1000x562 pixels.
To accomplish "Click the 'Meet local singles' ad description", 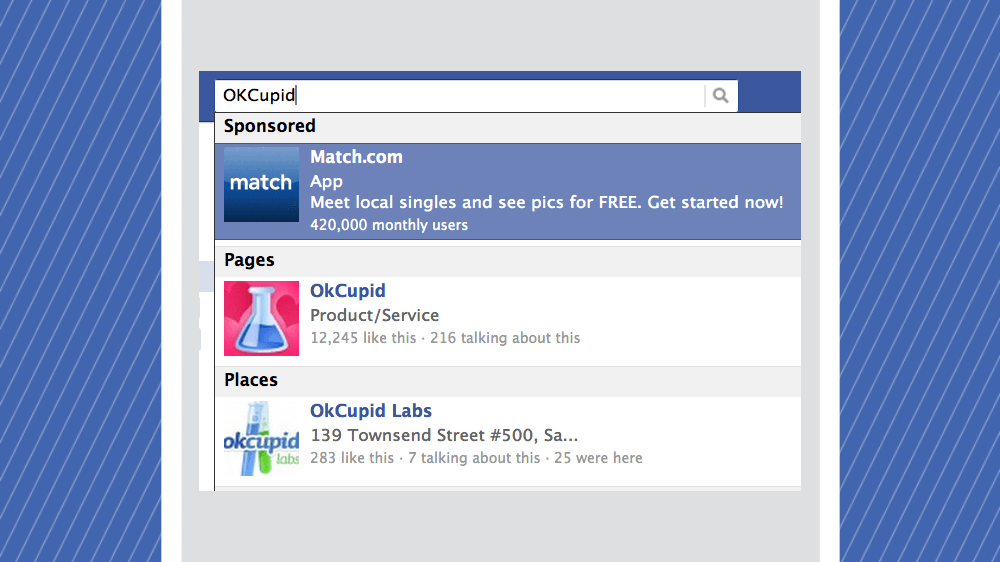I will click(x=546, y=203).
